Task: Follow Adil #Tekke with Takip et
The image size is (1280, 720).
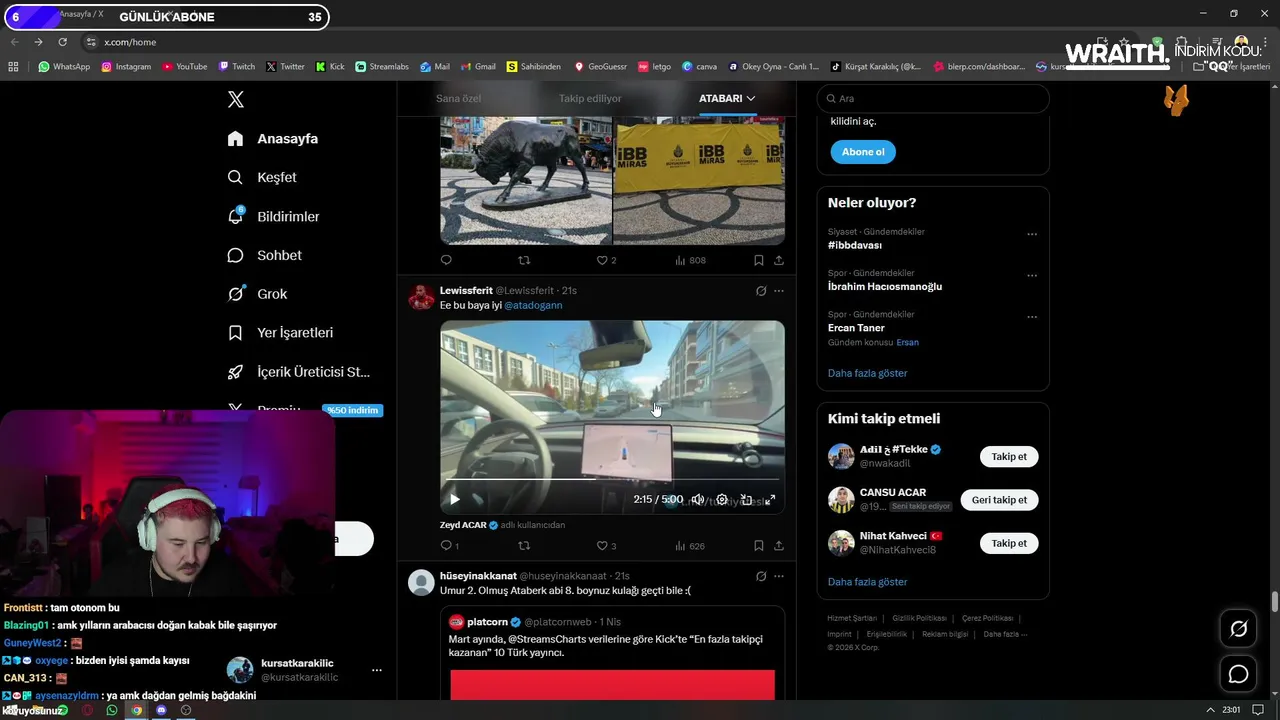Action: [1009, 456]
